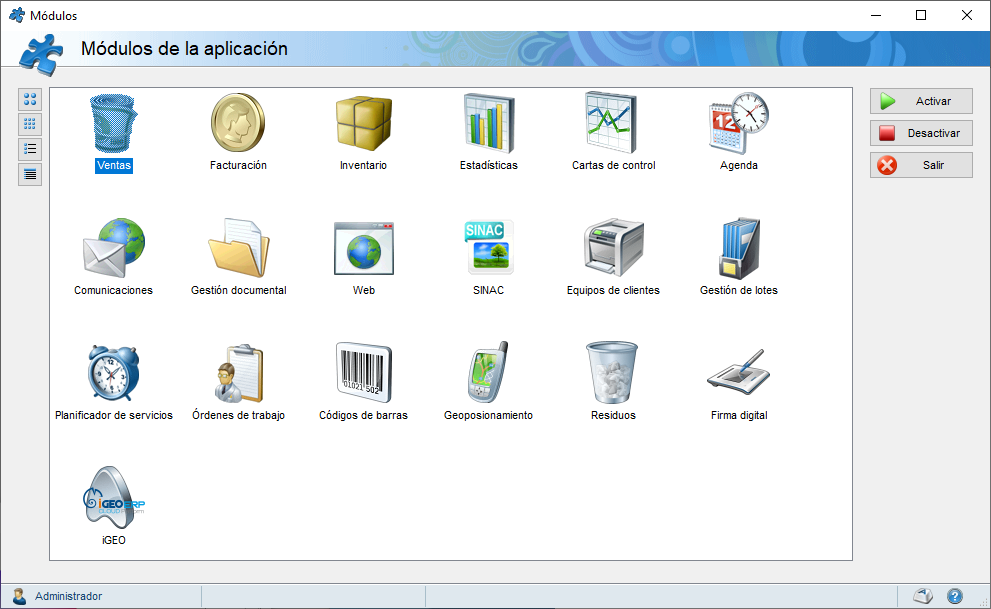Click the Códigos de barras label
The height and width of the screenshot is (609, 991).
pos(363,416)
